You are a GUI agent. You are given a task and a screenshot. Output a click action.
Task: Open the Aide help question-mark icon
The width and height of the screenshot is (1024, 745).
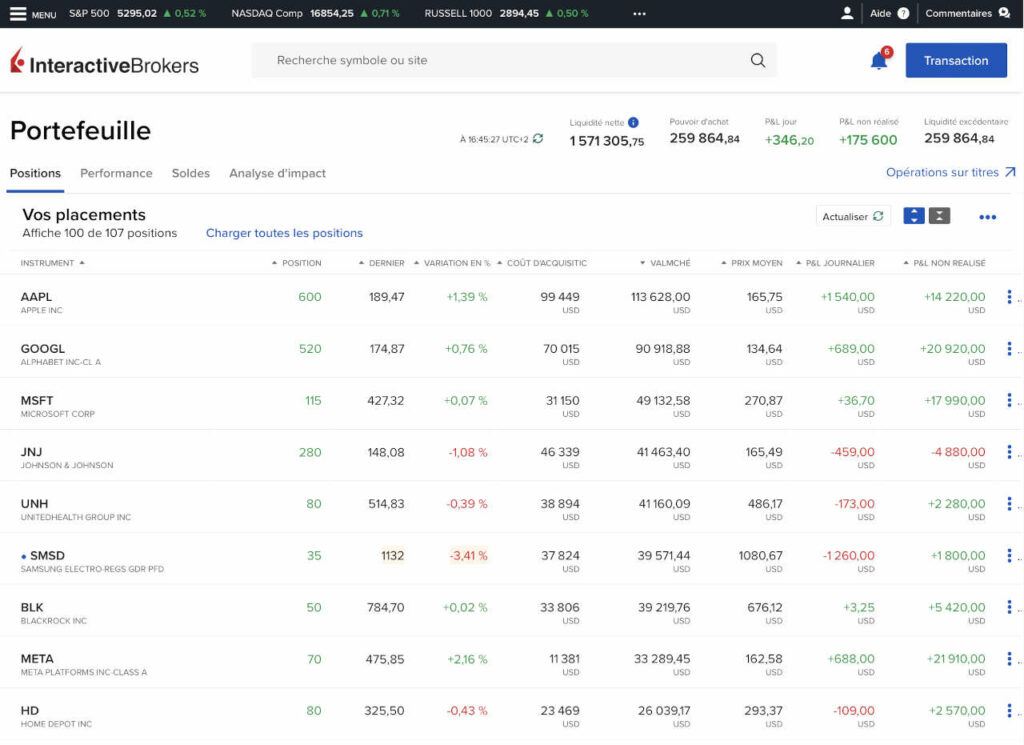pos(903,13)
